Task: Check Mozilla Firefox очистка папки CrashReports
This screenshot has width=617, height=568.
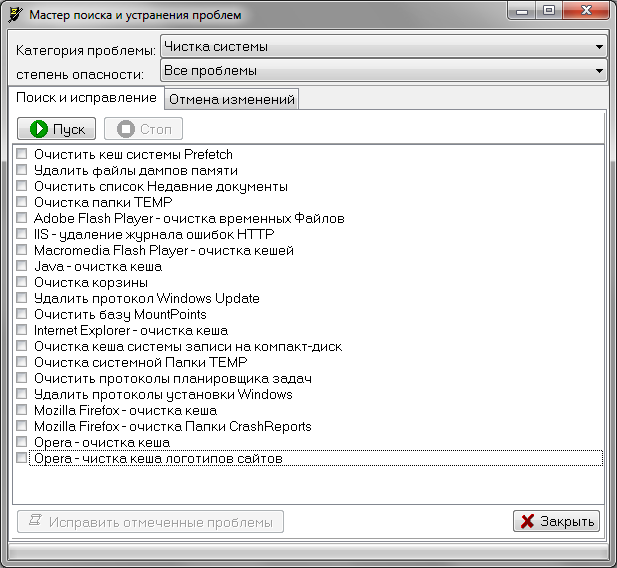Action: [22, 426]
